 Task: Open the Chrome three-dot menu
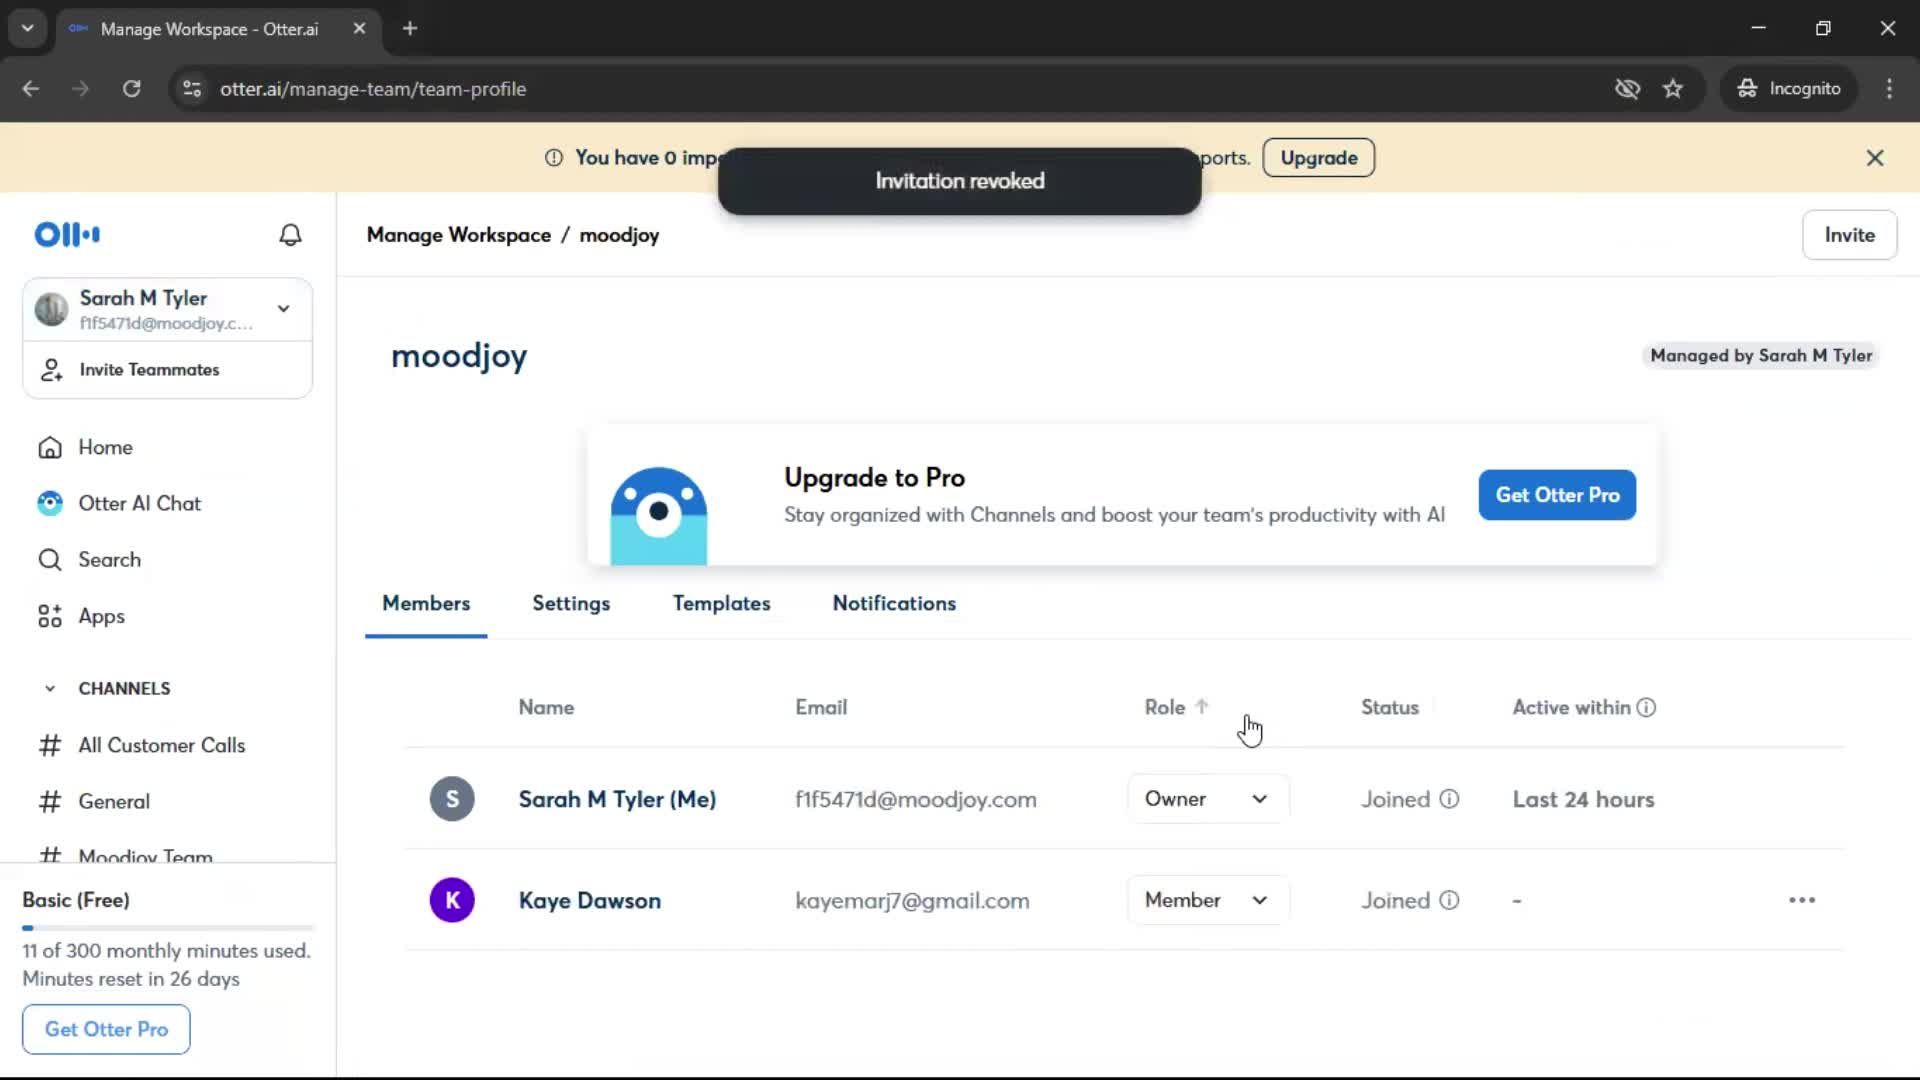[x=1889, y=89]
